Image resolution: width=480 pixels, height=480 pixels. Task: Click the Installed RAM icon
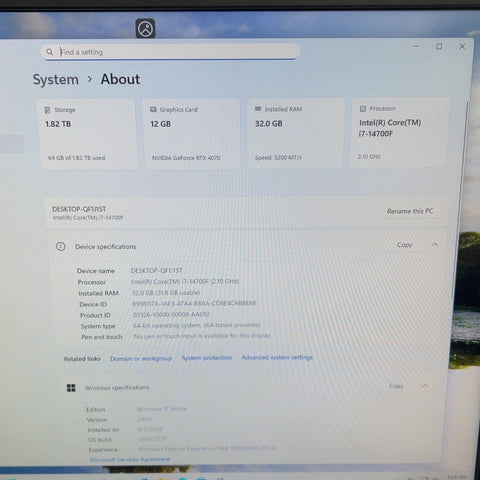click(258, 109)
